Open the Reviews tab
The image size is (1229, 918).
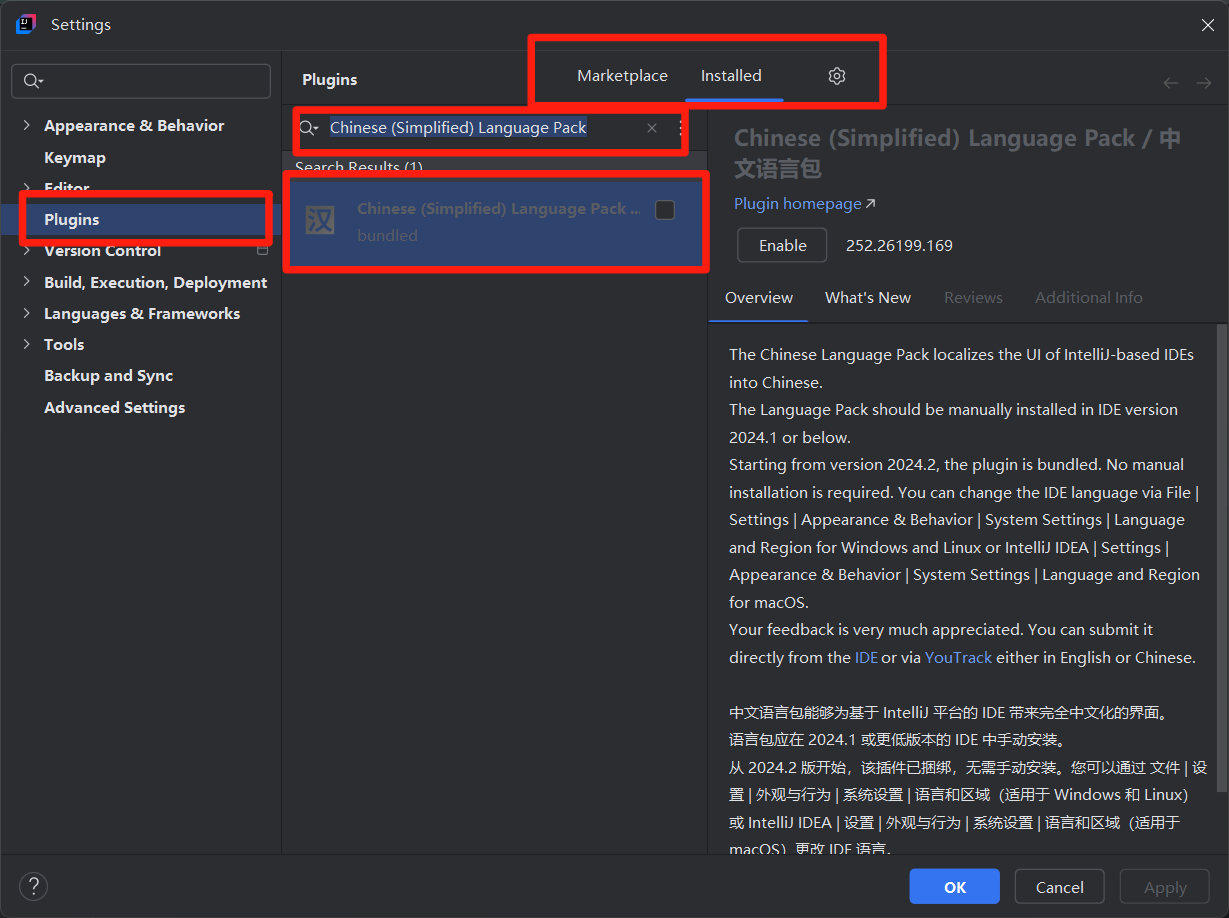tap(973, 298)
